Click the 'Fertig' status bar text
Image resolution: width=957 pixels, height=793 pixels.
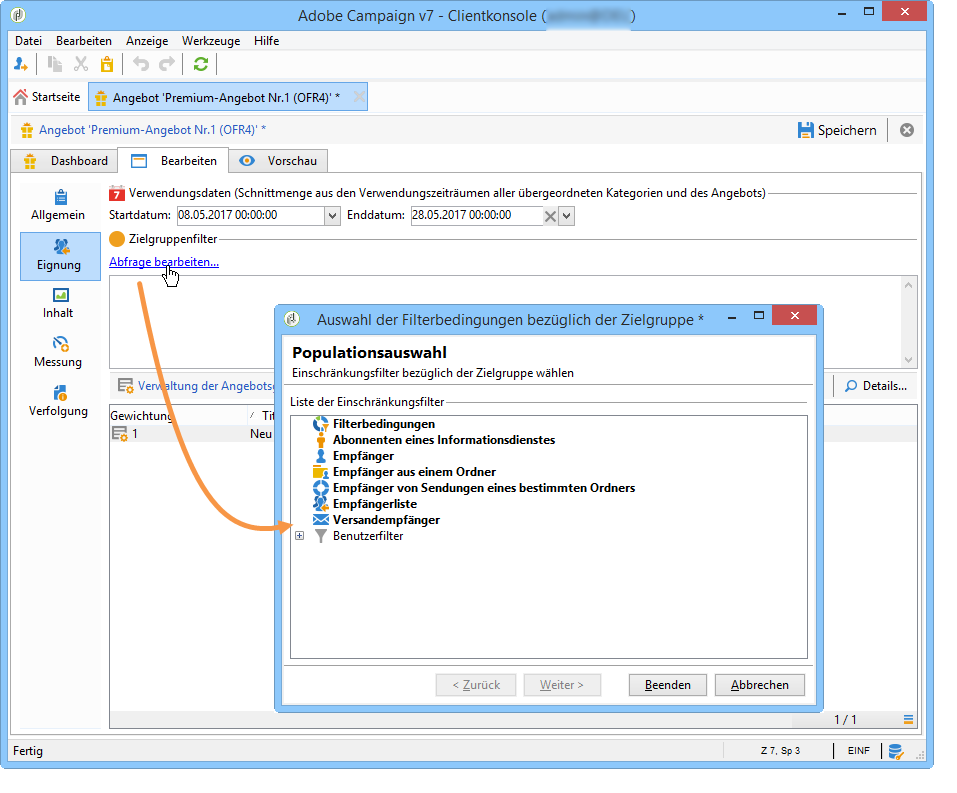tap(28, 750)
